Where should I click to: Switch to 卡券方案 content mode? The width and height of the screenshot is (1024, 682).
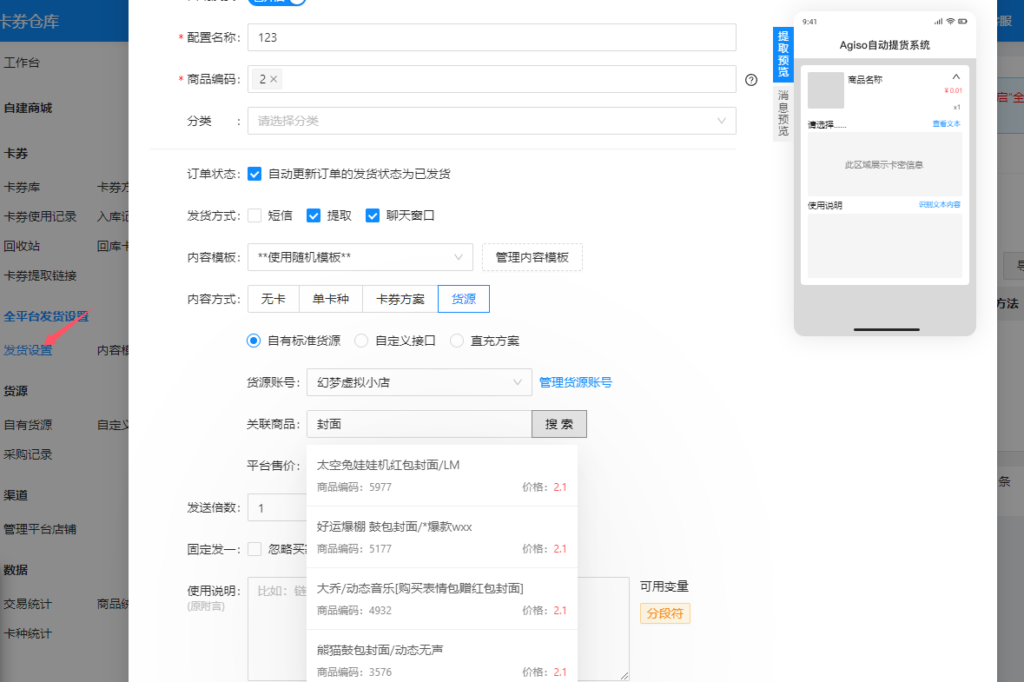400,299
